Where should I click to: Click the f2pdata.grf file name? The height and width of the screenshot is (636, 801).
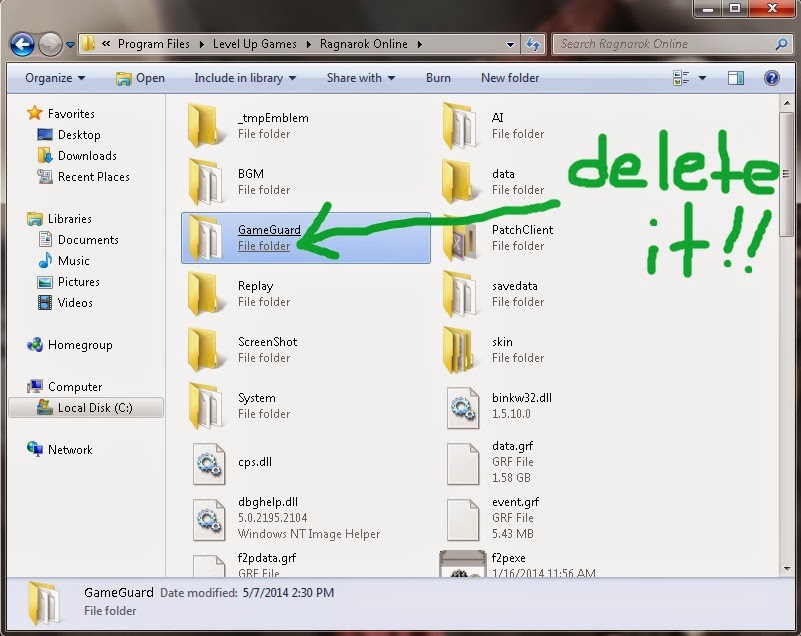click(x=267, y=558)
